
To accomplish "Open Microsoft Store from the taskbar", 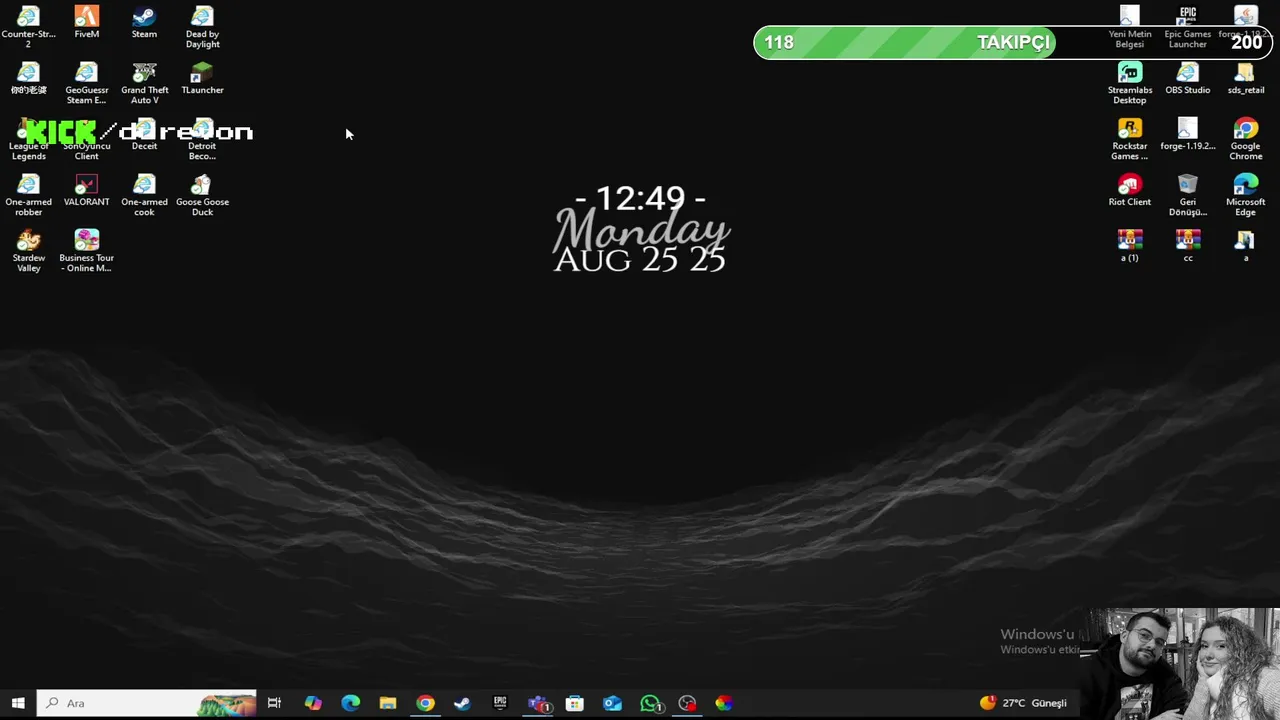I will point(575,703).
